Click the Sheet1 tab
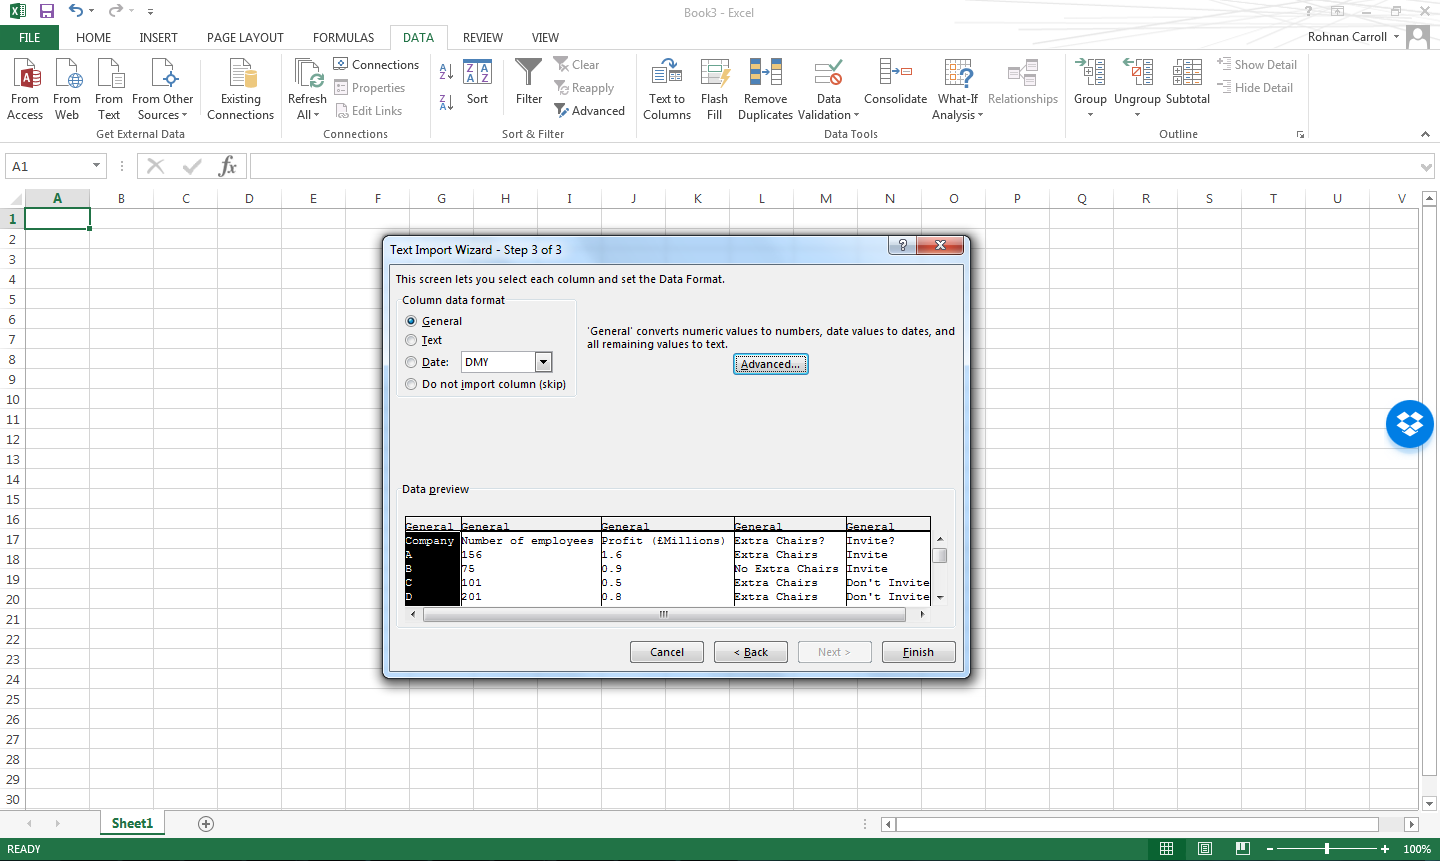 pos(132,823)
